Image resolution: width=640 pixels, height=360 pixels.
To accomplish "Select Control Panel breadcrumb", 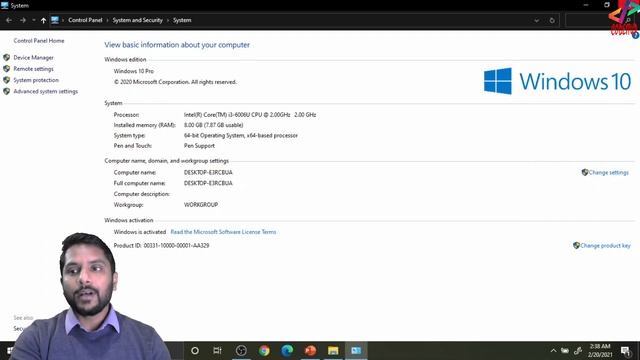I will pyautogui.click(x=85, y=20).
